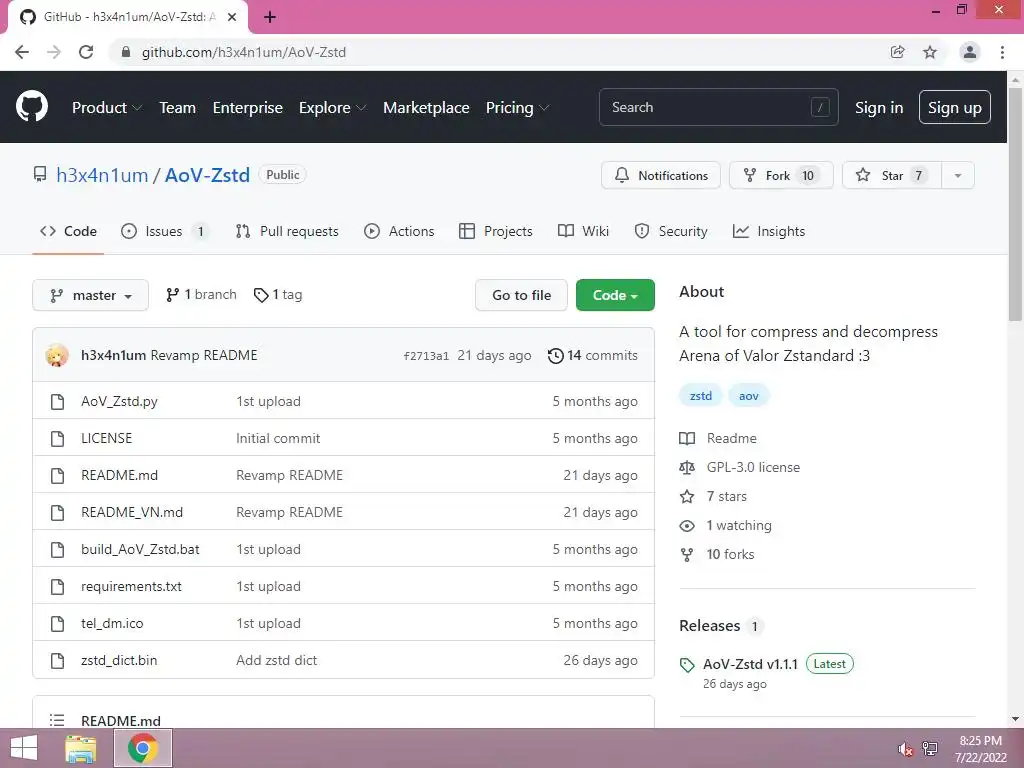The height and width of the screenshot is (768, 1024).
Task: Click the zstd topic tag
Action: (701, 396)
